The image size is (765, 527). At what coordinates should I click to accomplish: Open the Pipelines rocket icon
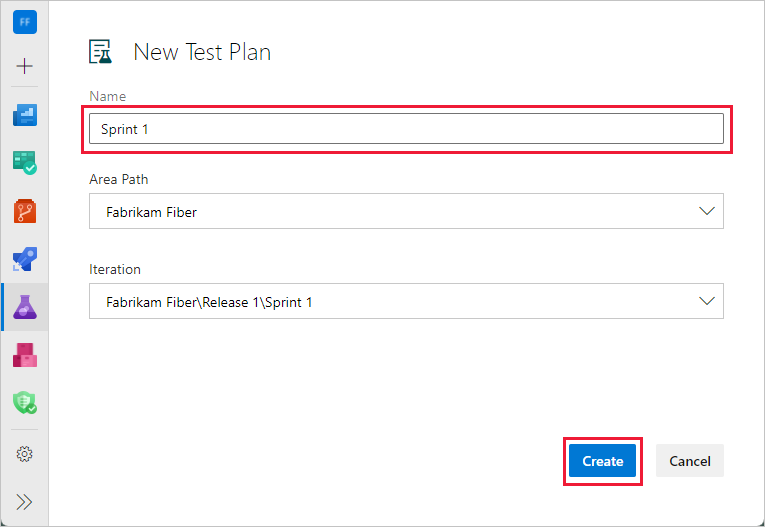click(x=25, y=259)
